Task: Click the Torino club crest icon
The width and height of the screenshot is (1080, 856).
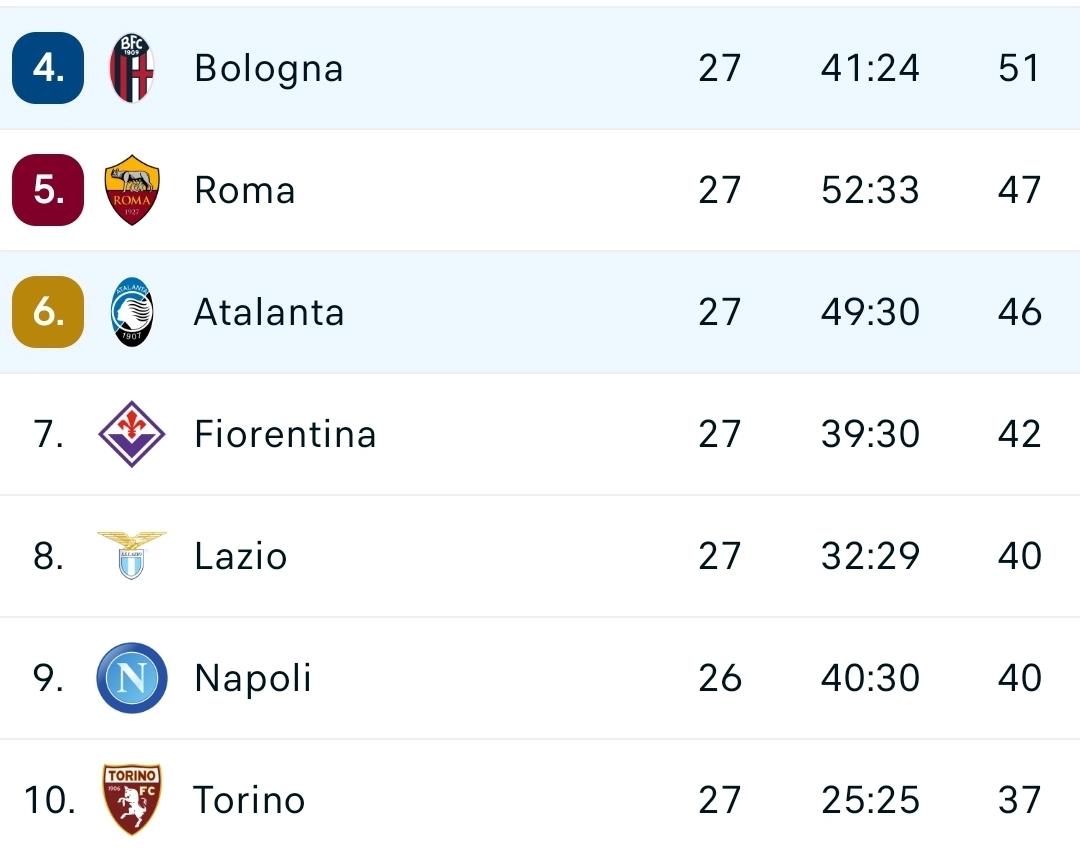Action: coord(132,799)
